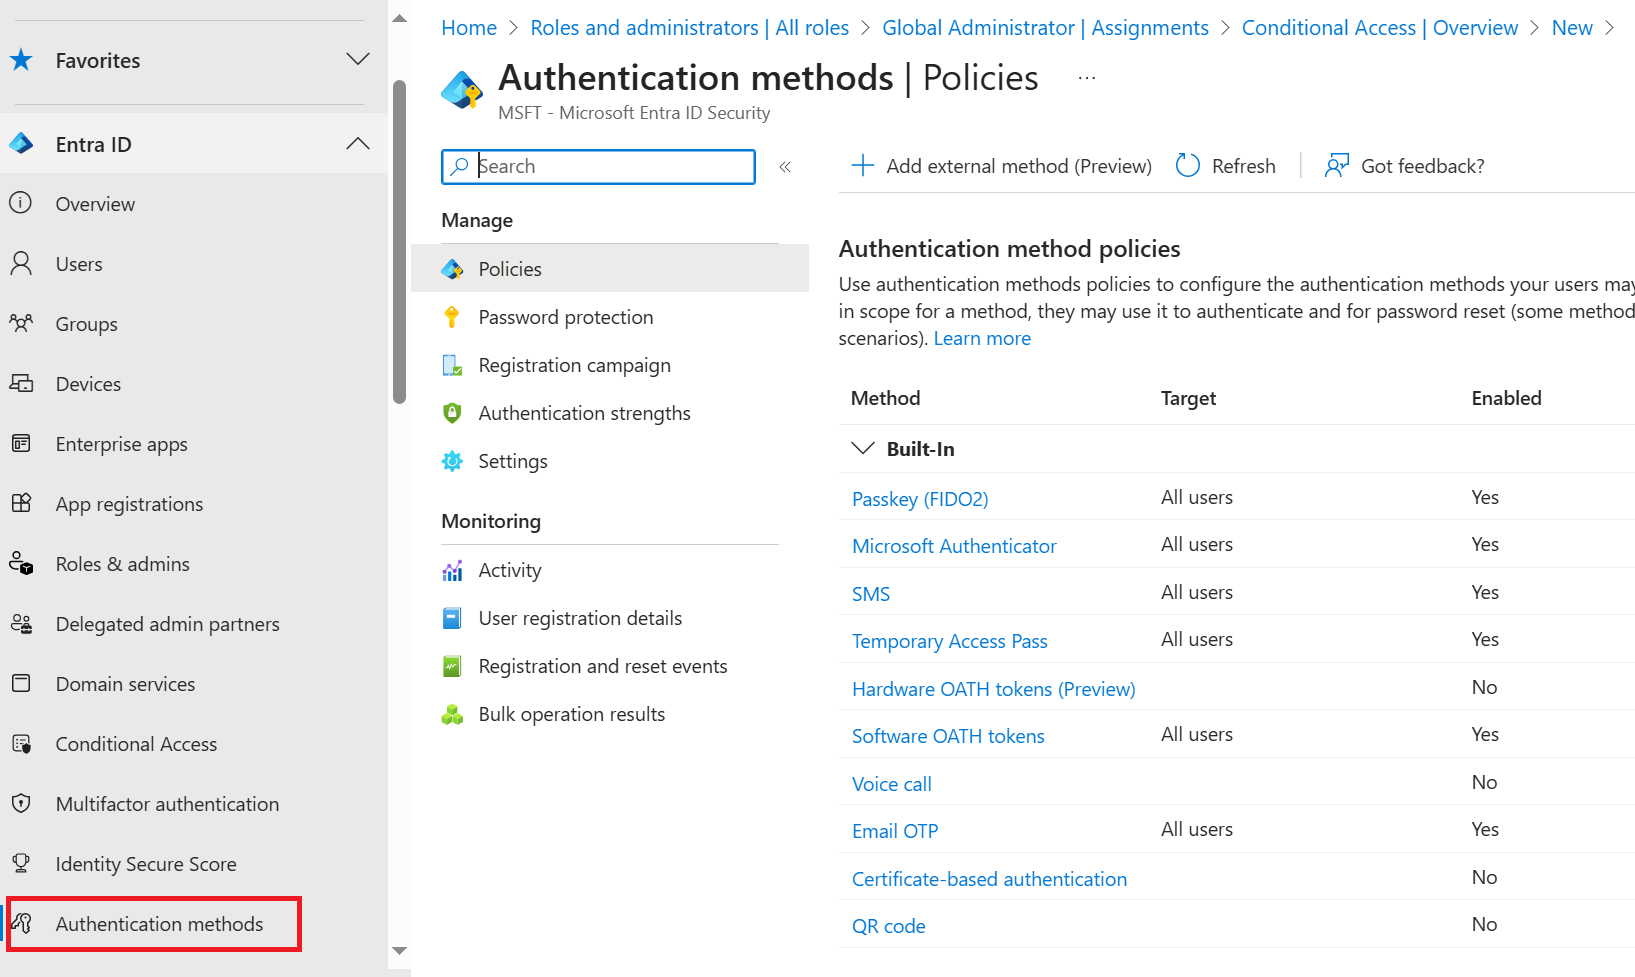Click the Favorites star icon
1635x977 pixels.
coord(21,60)
